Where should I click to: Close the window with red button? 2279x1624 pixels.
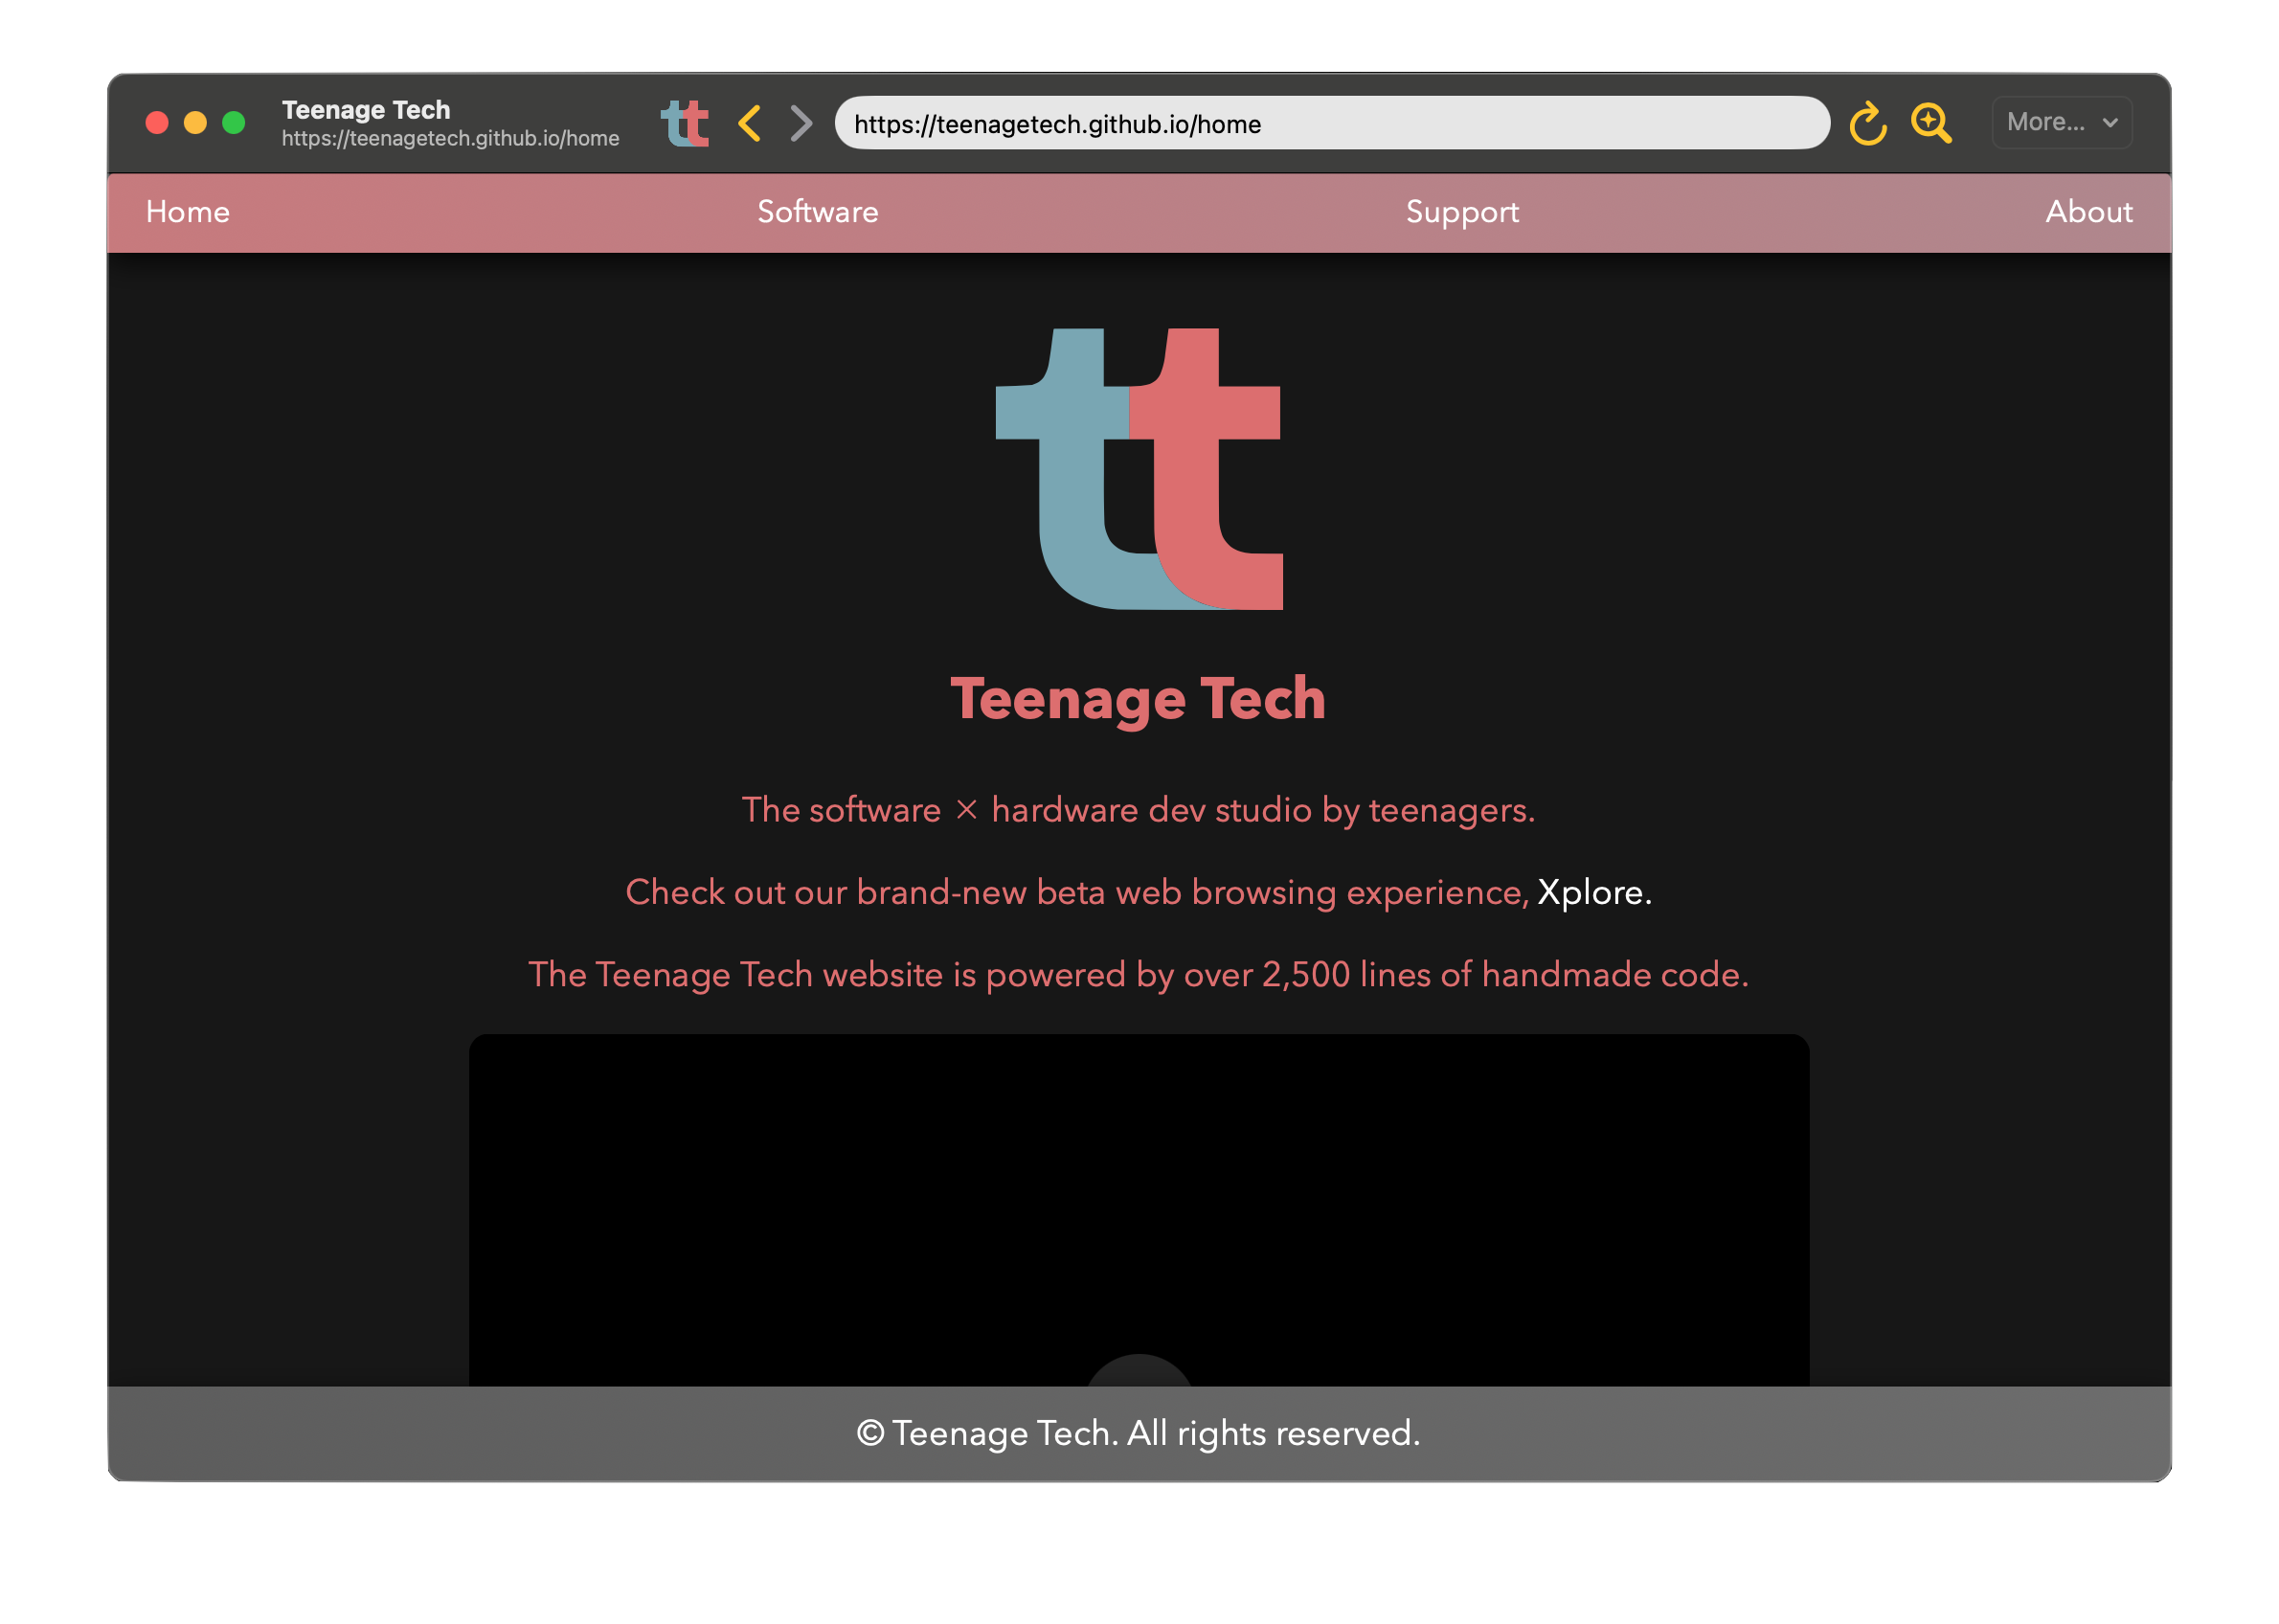pos(157,123)
